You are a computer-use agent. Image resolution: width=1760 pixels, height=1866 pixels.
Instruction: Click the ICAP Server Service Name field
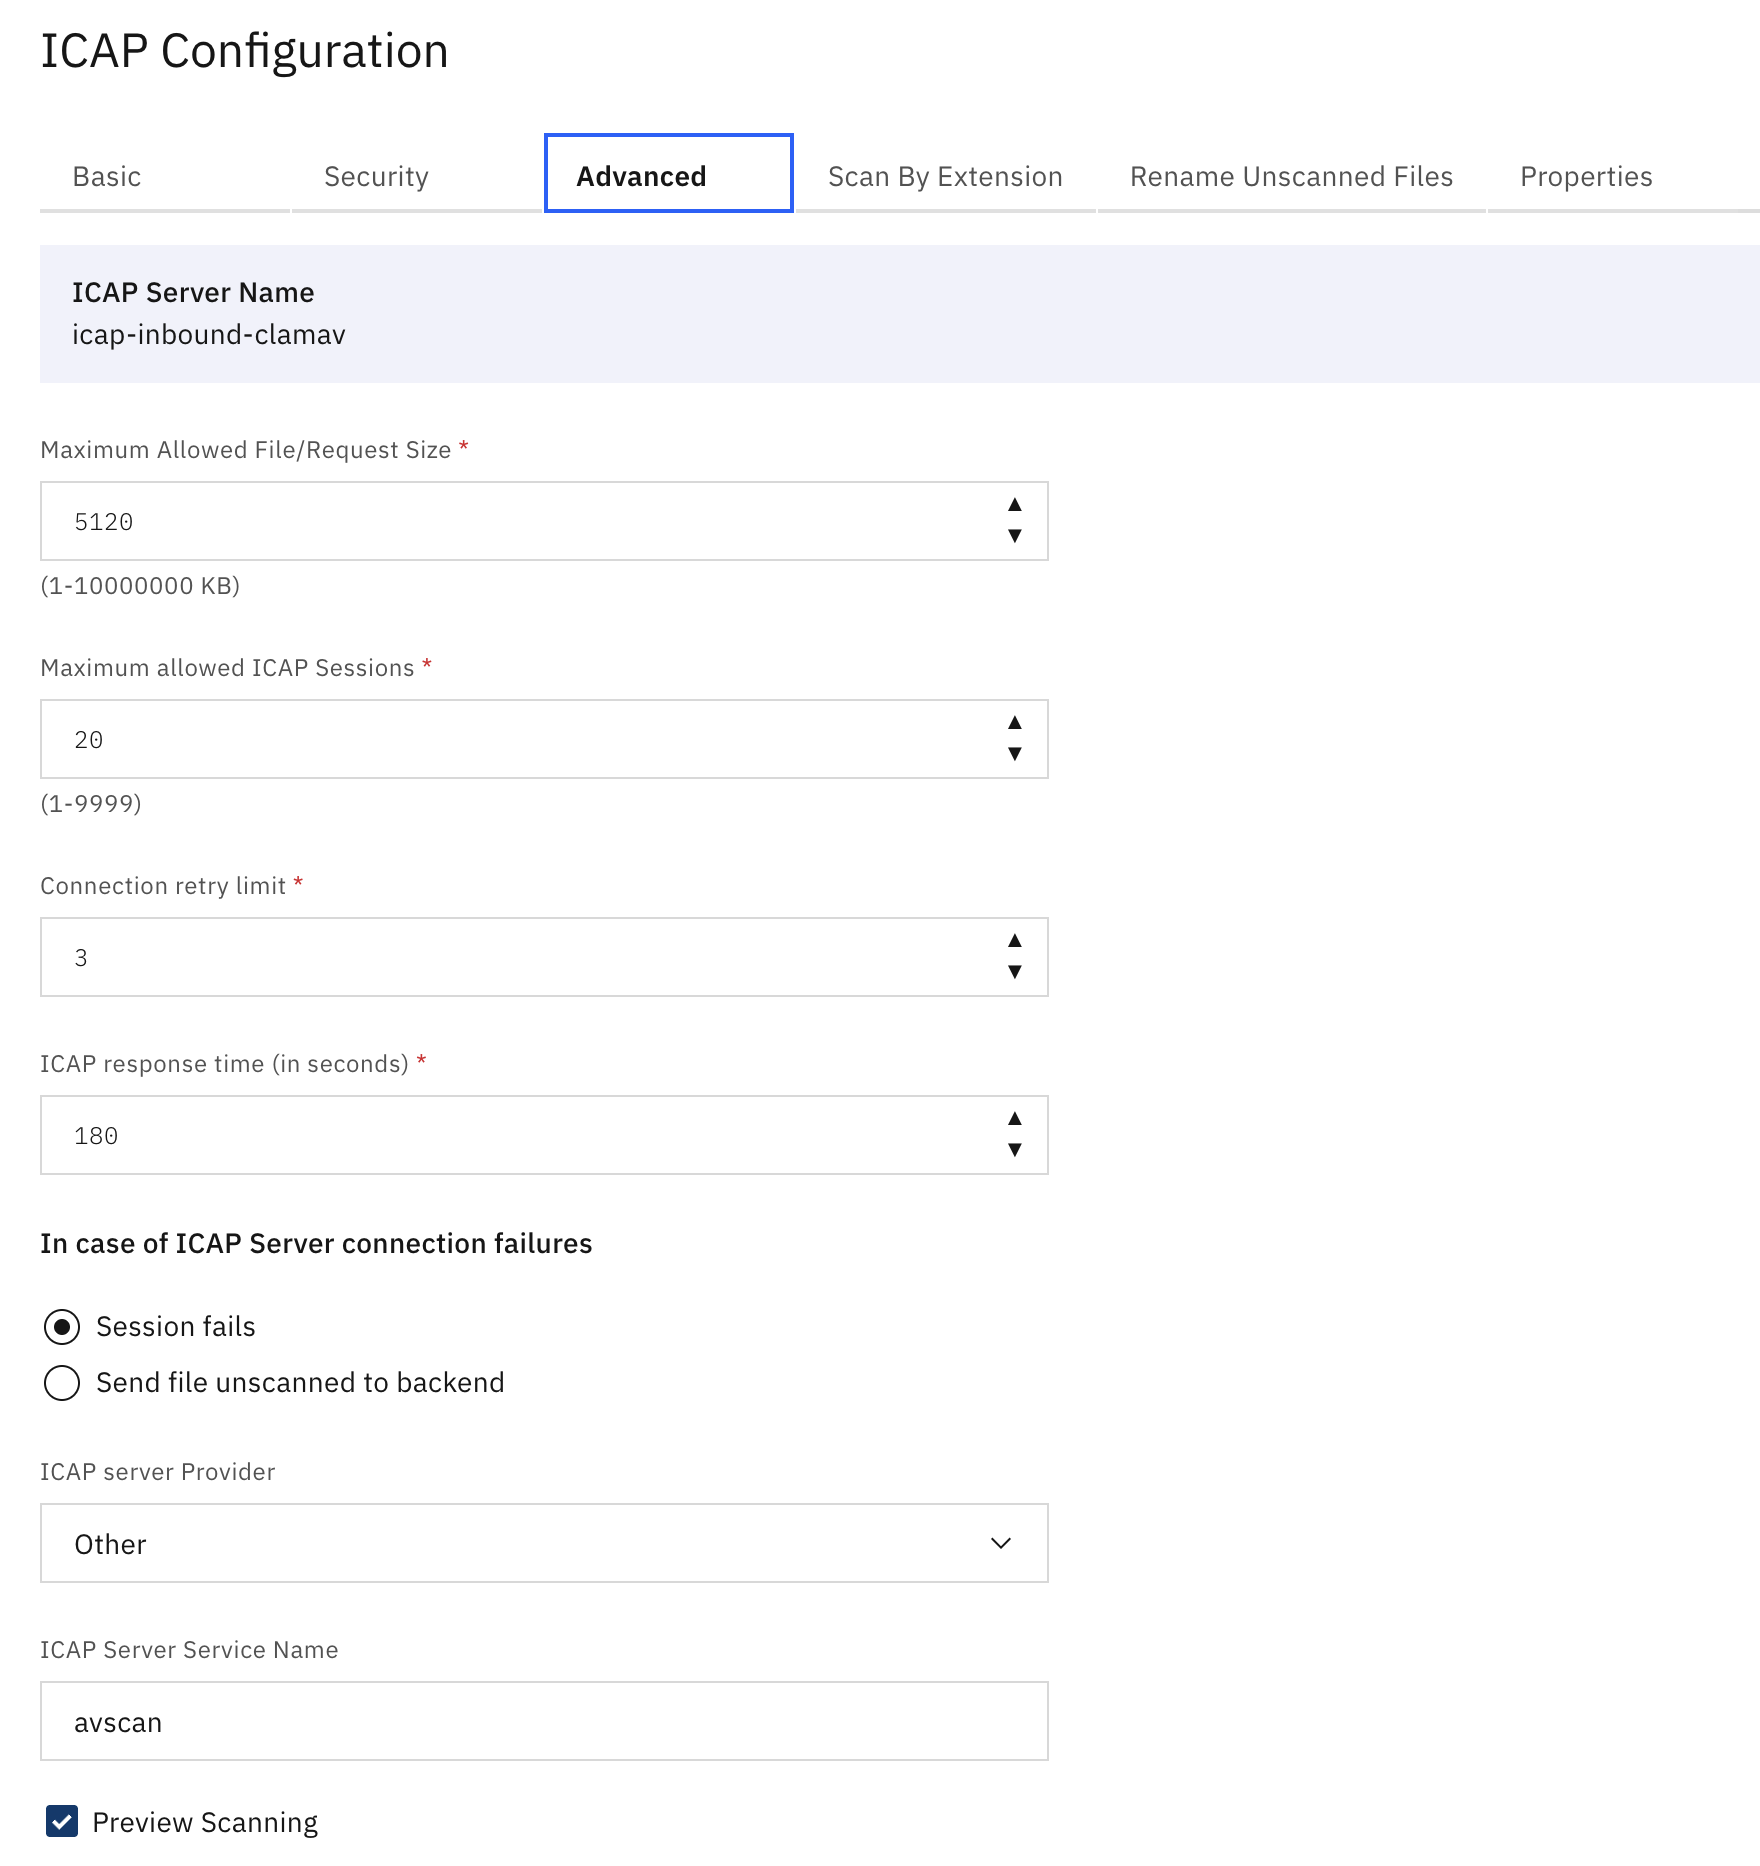543,1721
